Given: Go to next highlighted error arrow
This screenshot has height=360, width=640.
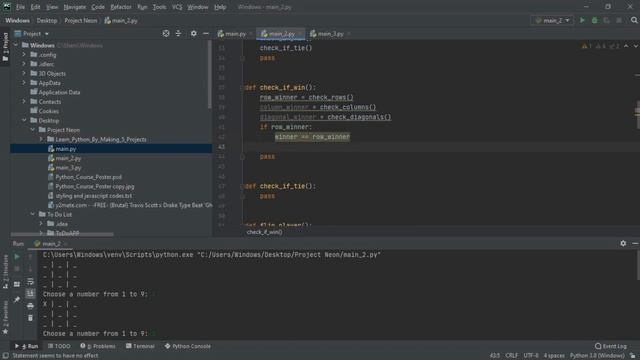Looking at the screenshot, I should coord(635,46).
